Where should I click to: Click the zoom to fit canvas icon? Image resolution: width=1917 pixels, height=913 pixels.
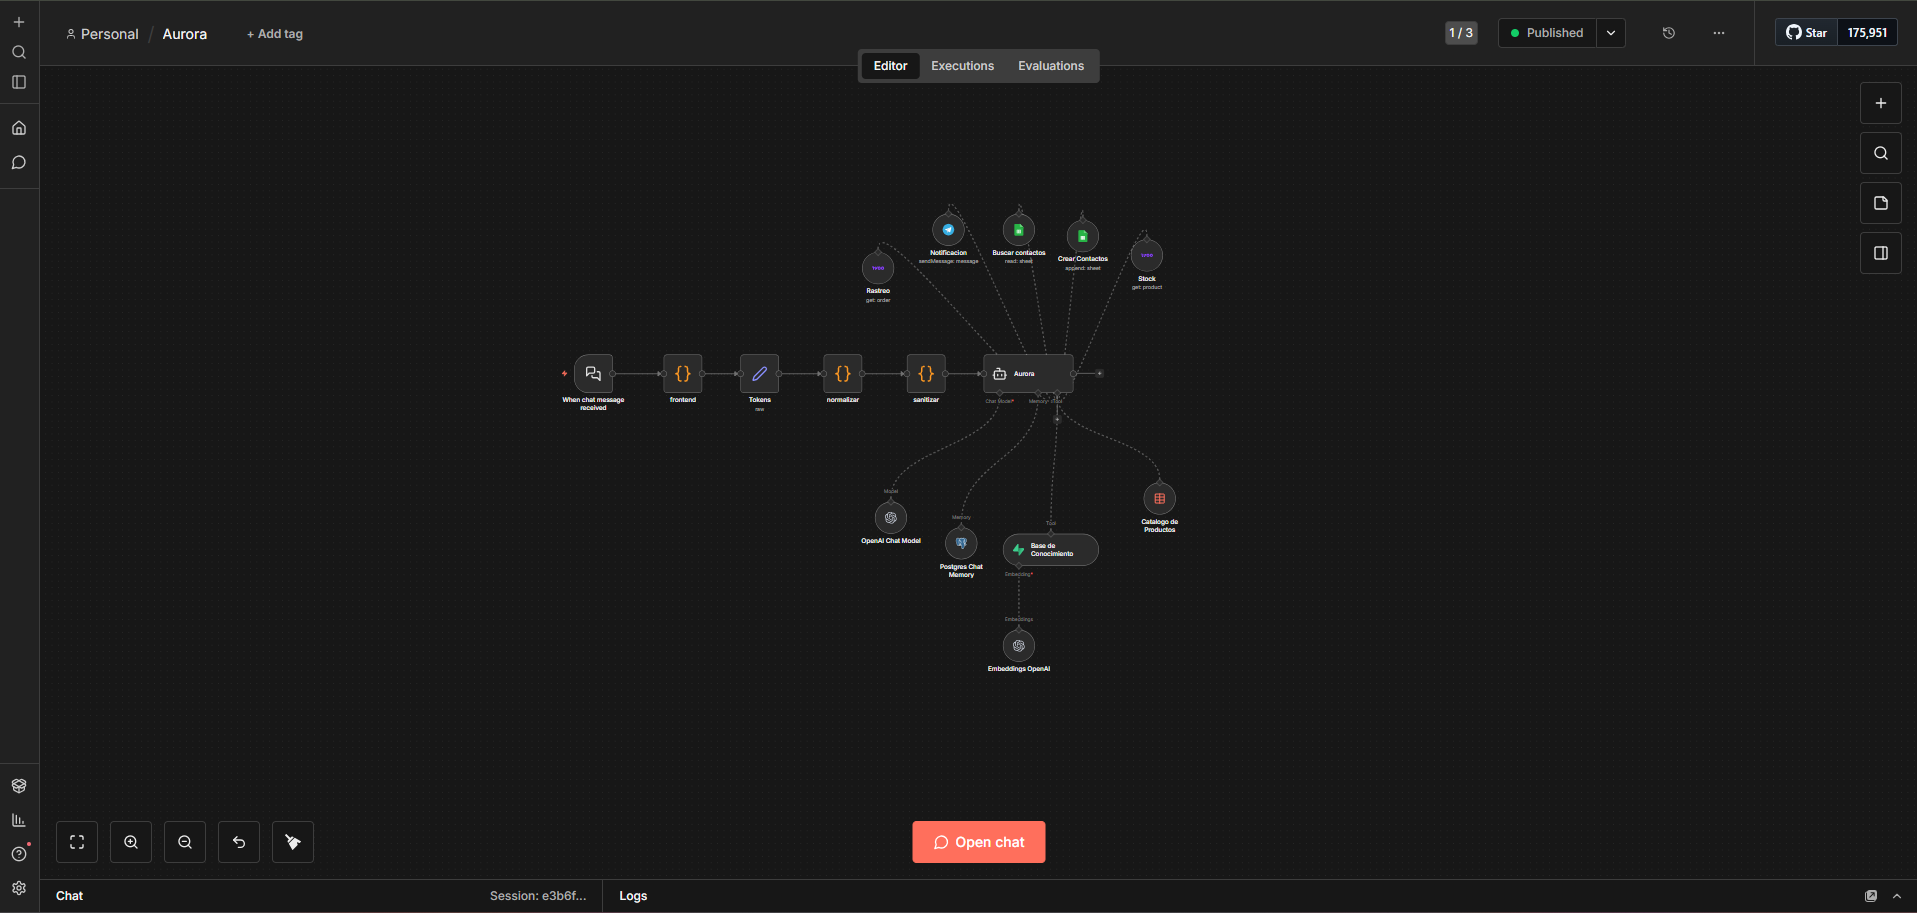[x=77, y=842]
